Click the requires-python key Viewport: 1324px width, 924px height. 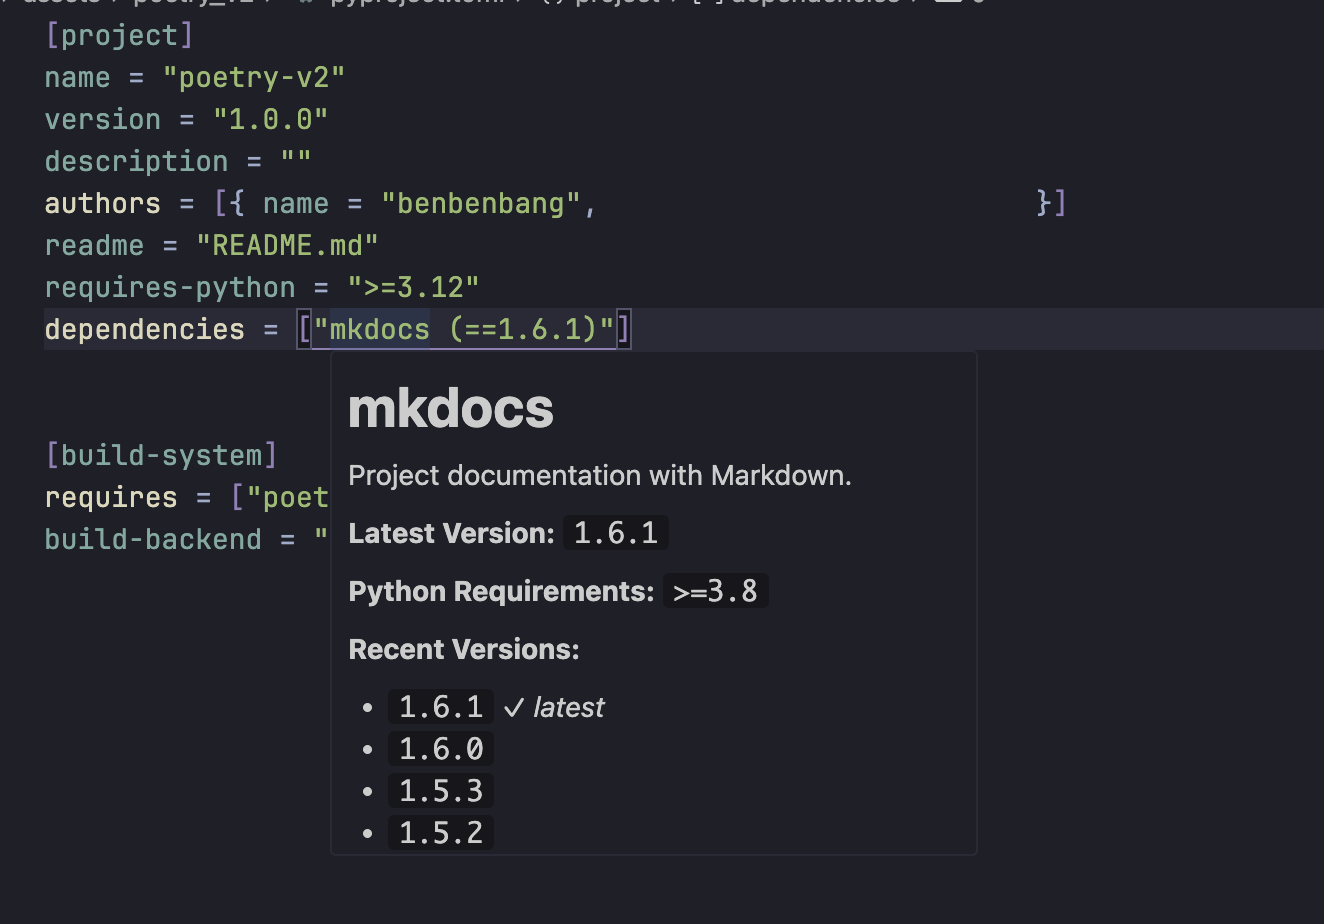[170, 287]
